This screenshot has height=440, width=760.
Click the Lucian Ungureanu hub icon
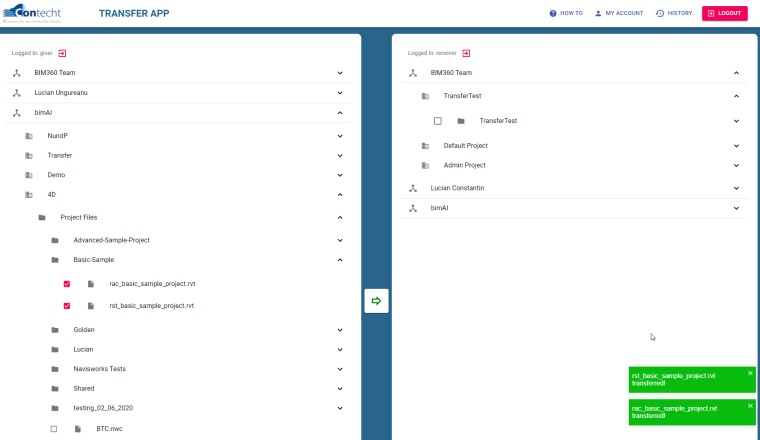pyautogui.click(x=17, y=93)
